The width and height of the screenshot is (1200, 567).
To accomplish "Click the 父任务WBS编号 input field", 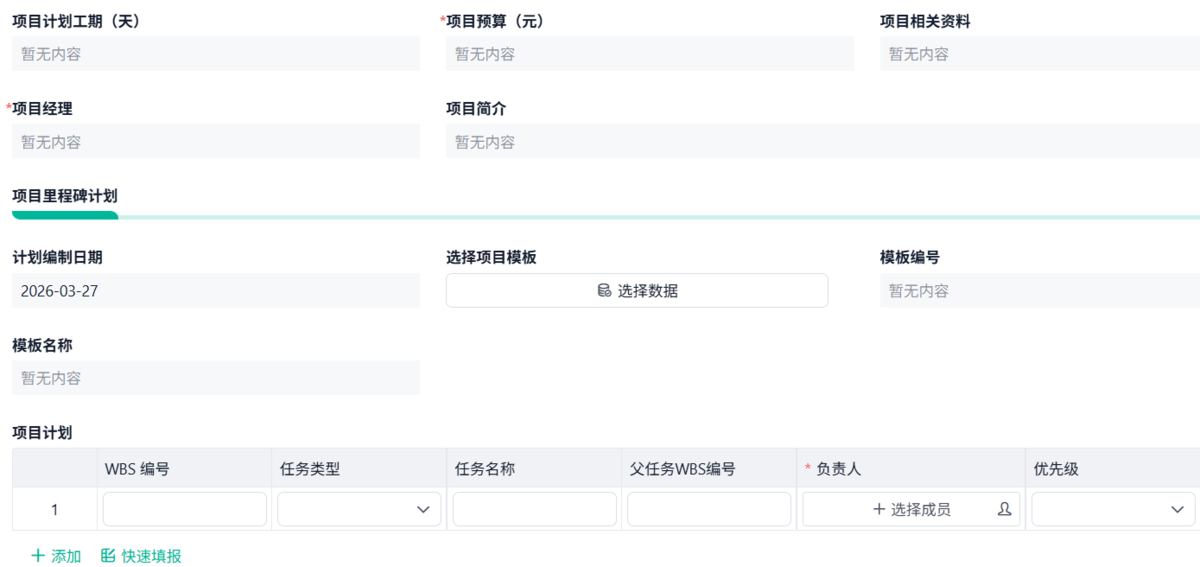I will pyautogui.click(x=709, y=509).
